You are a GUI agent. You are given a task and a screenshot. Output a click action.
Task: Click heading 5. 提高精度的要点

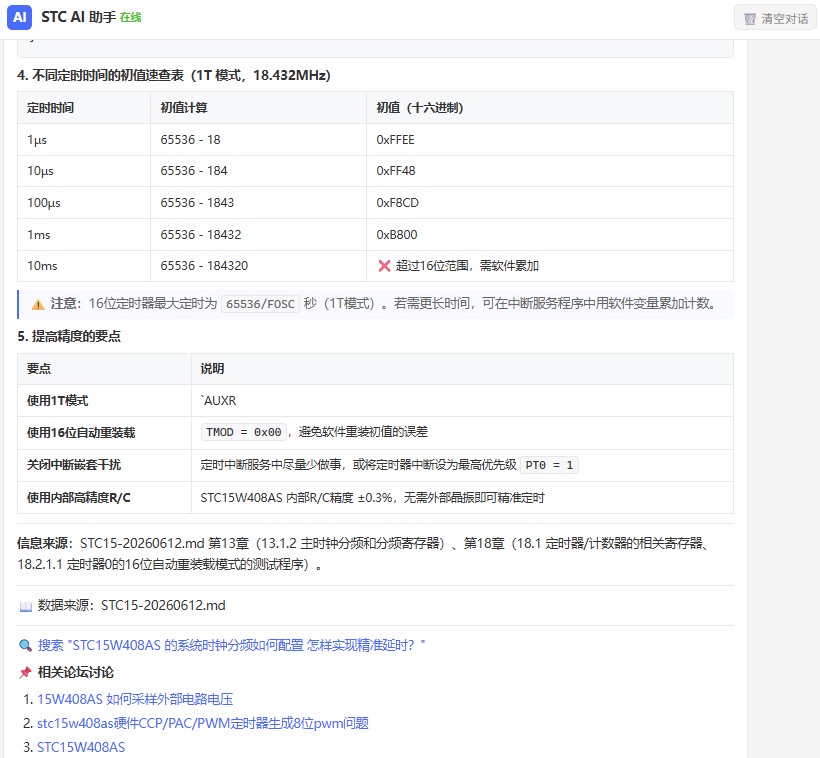click(x=69, y=336)
